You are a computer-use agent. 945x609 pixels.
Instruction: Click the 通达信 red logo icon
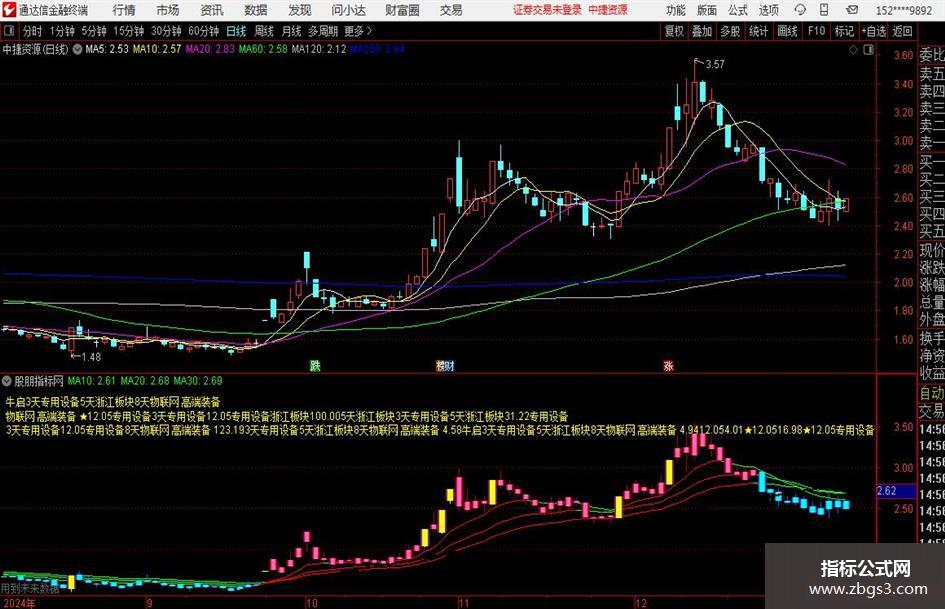[x=10, y=10]
